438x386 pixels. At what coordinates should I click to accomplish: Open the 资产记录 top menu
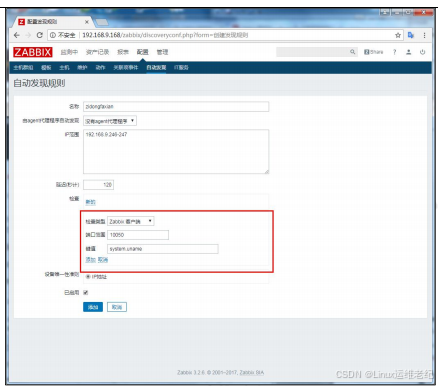97,52
